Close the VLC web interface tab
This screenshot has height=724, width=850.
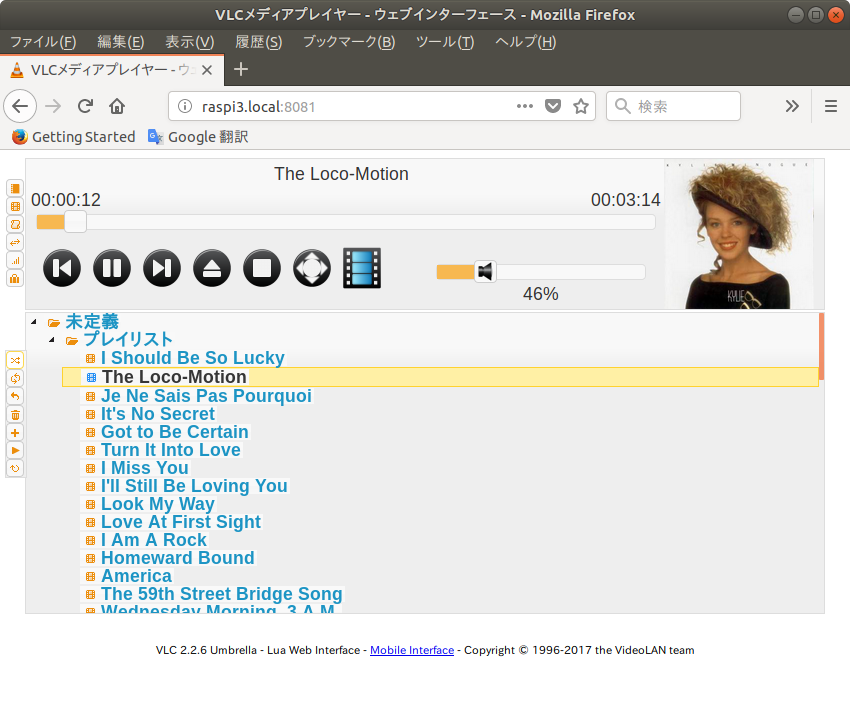pyautogui.click(x=207, y=70)
